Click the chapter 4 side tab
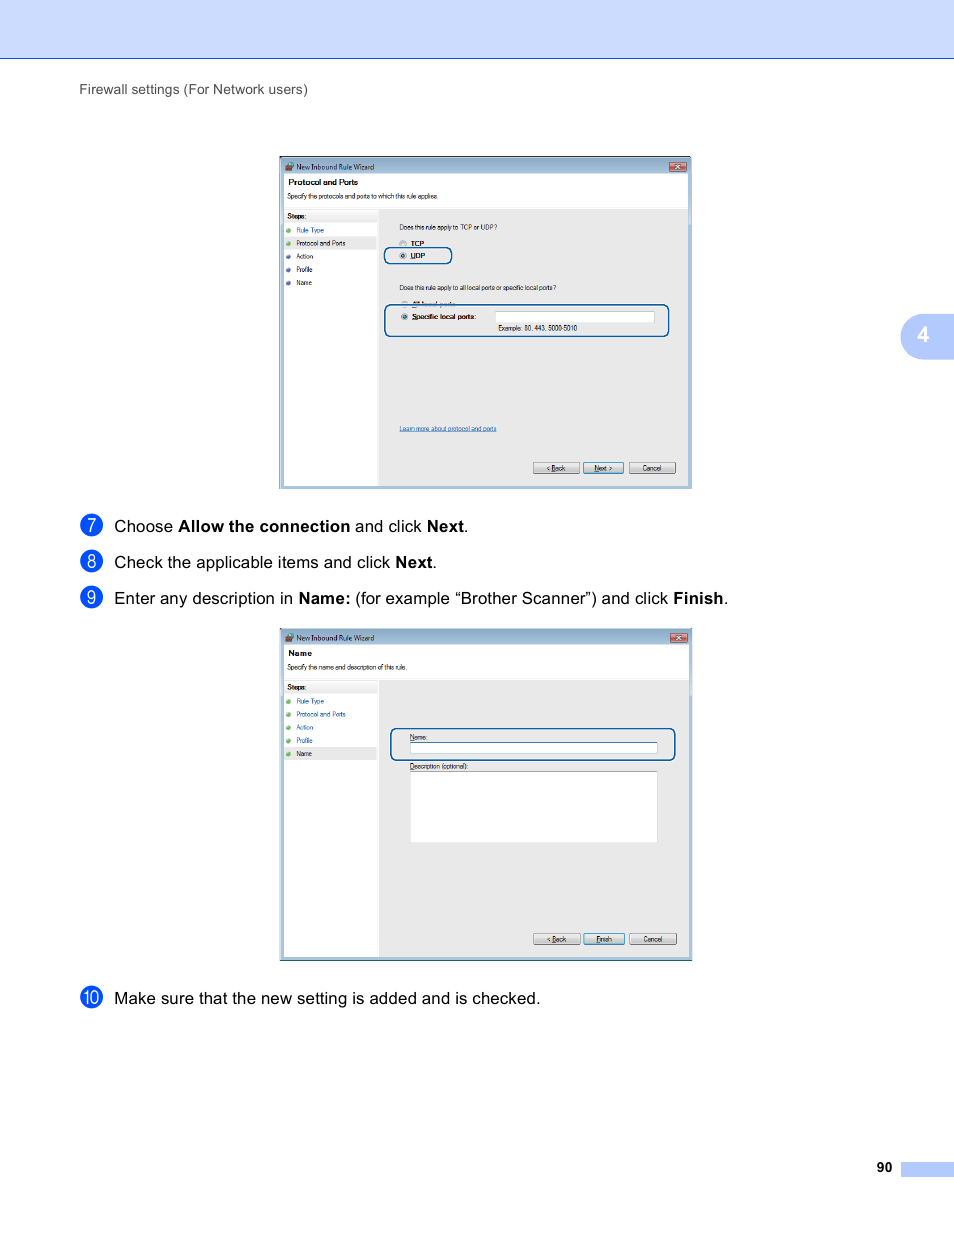The image size is (954, 1235). [x=926, y=336]
